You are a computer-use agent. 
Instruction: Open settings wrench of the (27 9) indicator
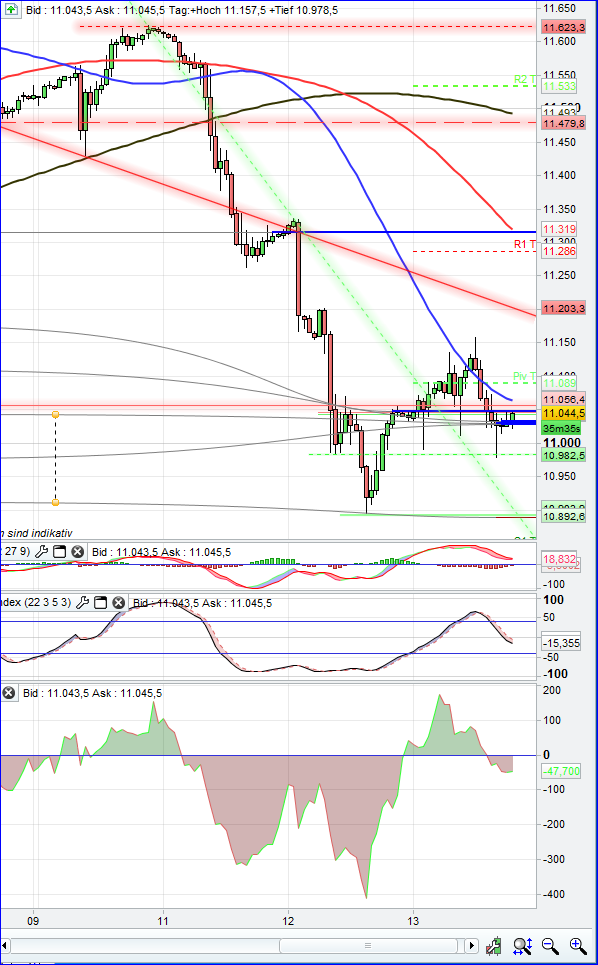(41, 552)
